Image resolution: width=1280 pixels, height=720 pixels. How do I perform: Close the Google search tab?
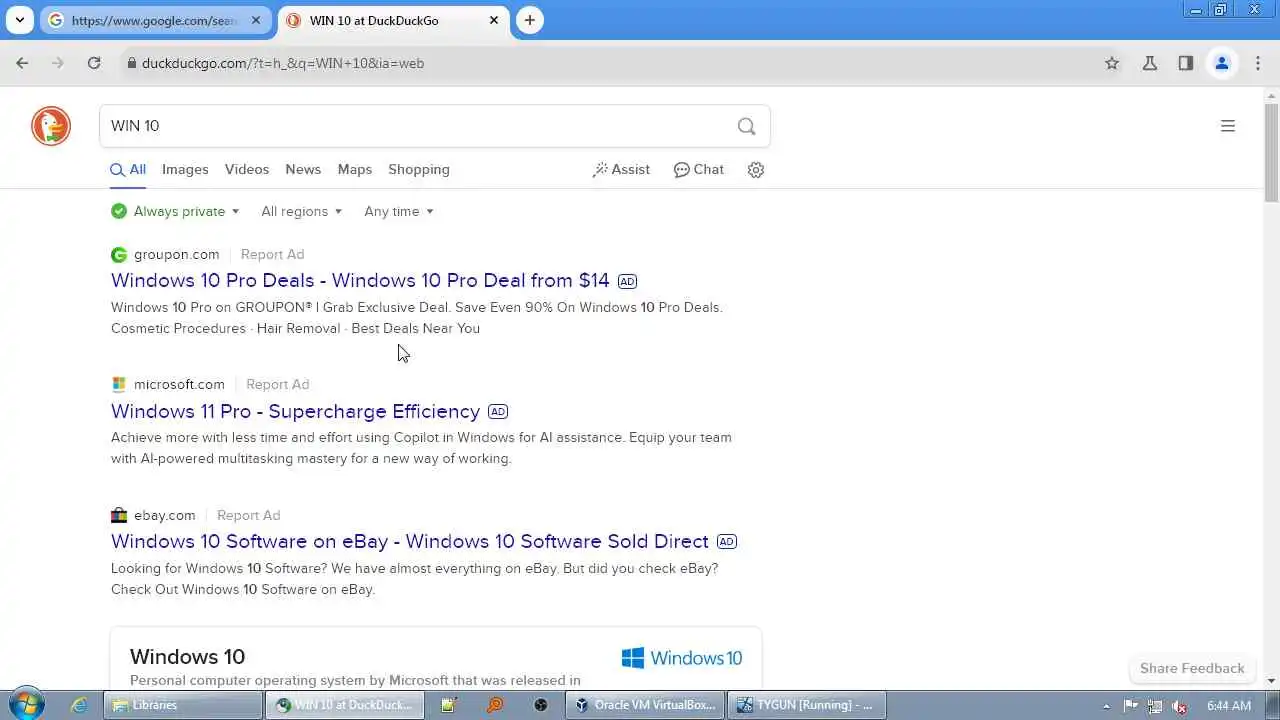click(x=256, y=20)
